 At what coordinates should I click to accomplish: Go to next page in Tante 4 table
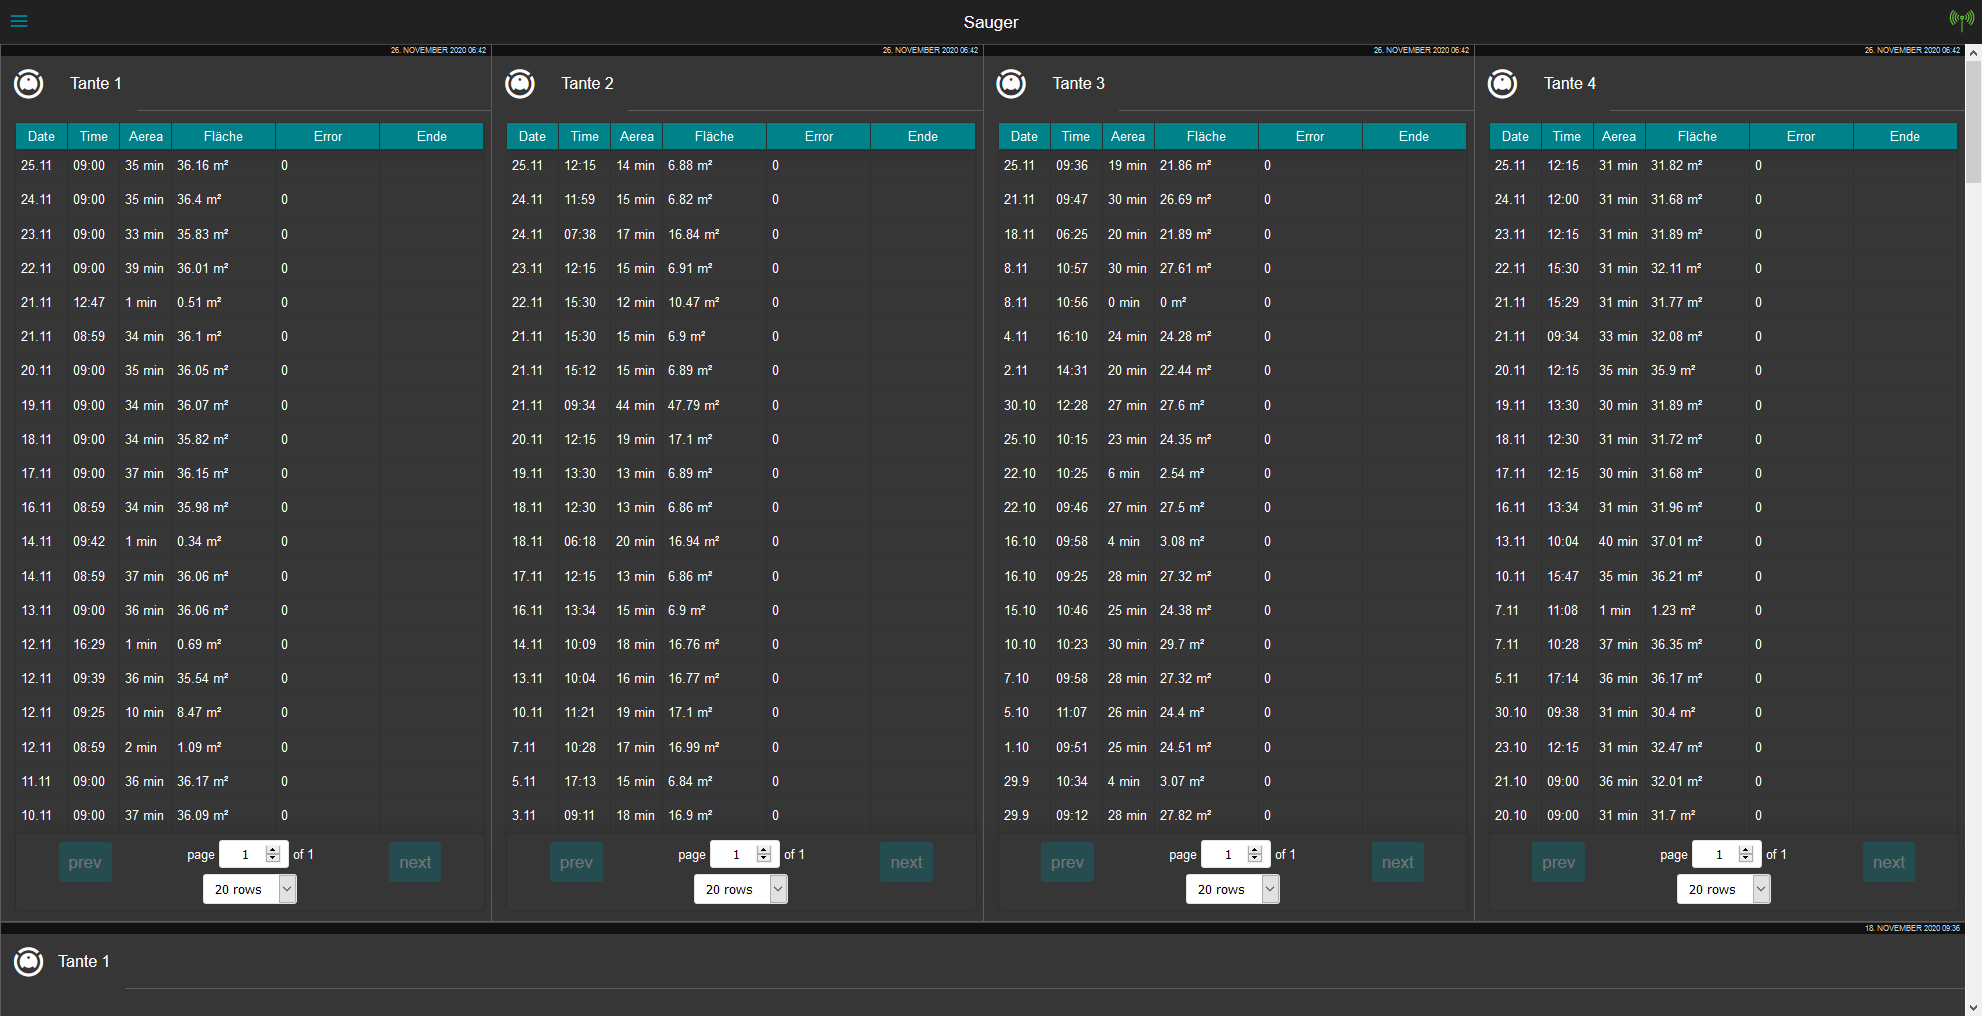pyautogui.click(x=1888, y=862)
